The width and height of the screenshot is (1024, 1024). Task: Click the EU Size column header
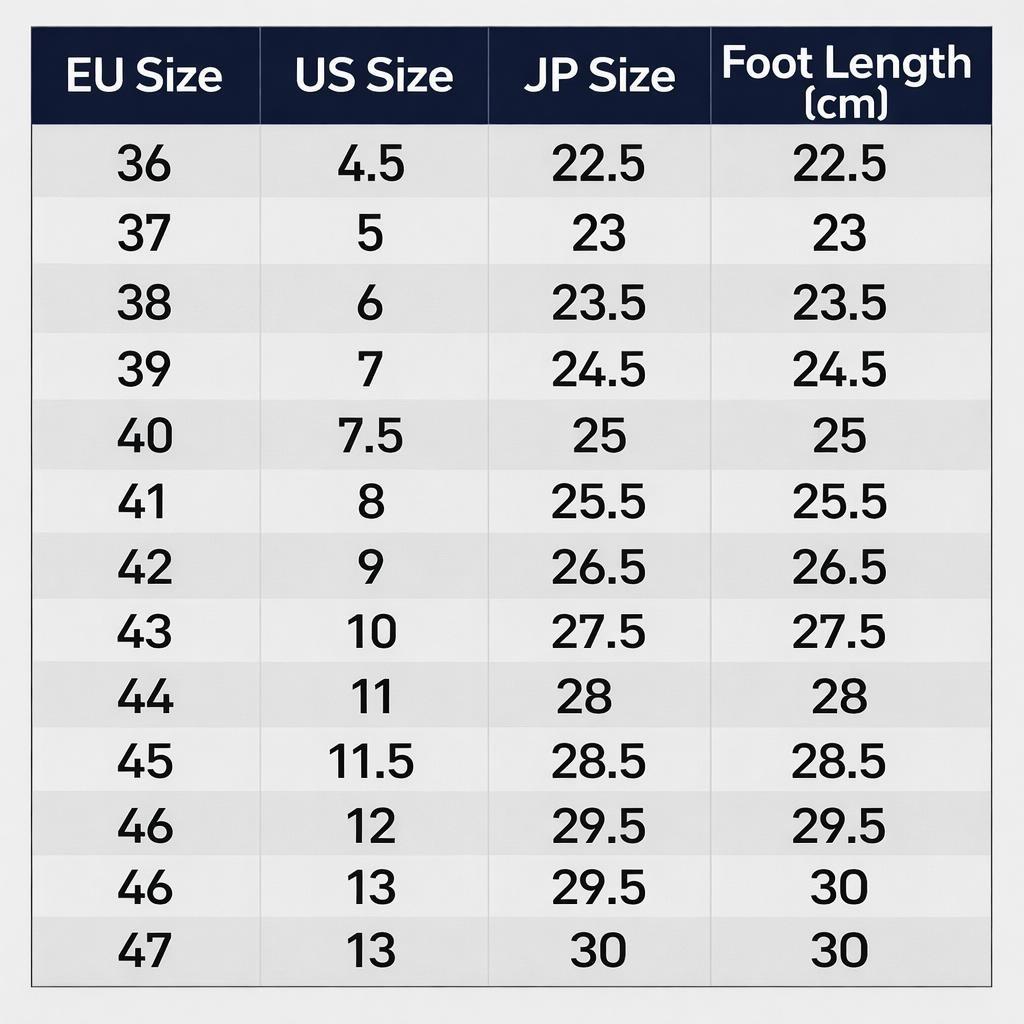point(144,76)
